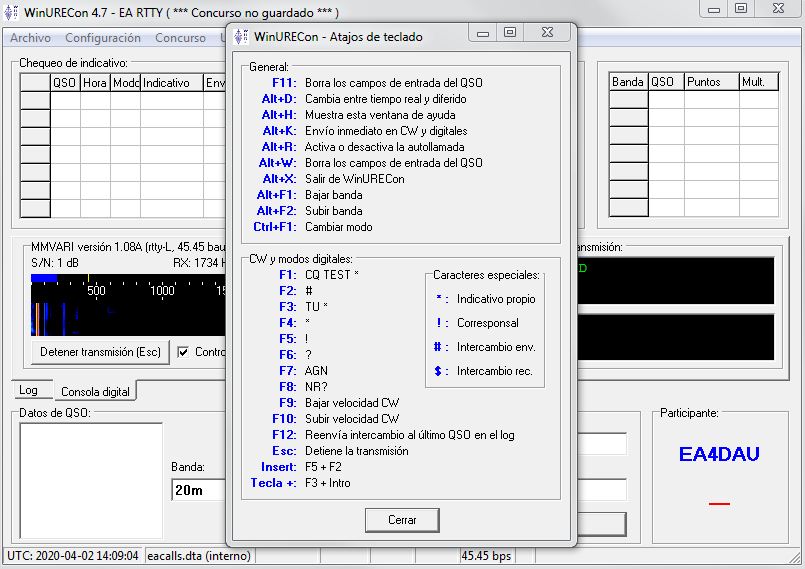Toggle the Control checkbox beside Detener transmisión
The image size is (805, 569).
[183, 352]
